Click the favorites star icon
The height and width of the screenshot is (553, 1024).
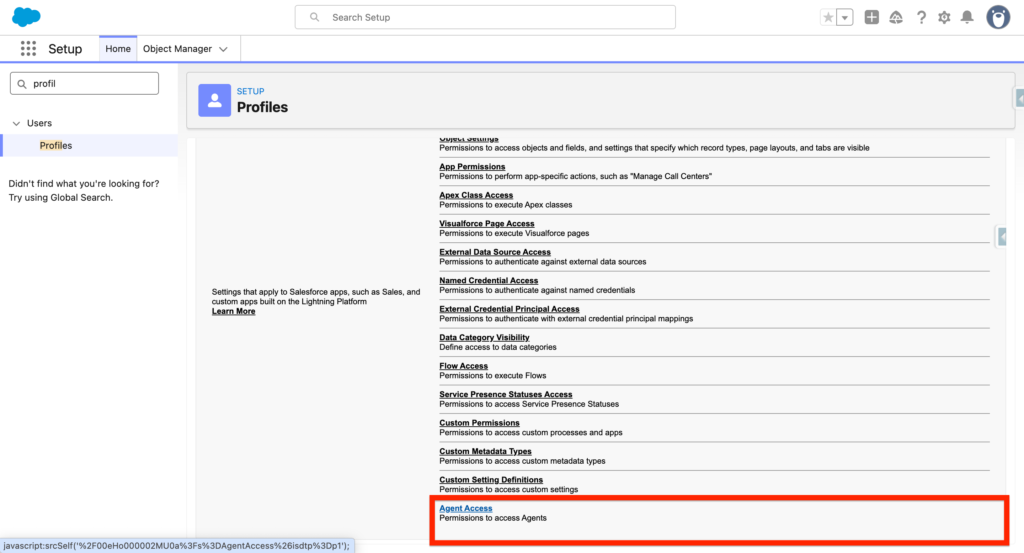(x=828, y=17)
